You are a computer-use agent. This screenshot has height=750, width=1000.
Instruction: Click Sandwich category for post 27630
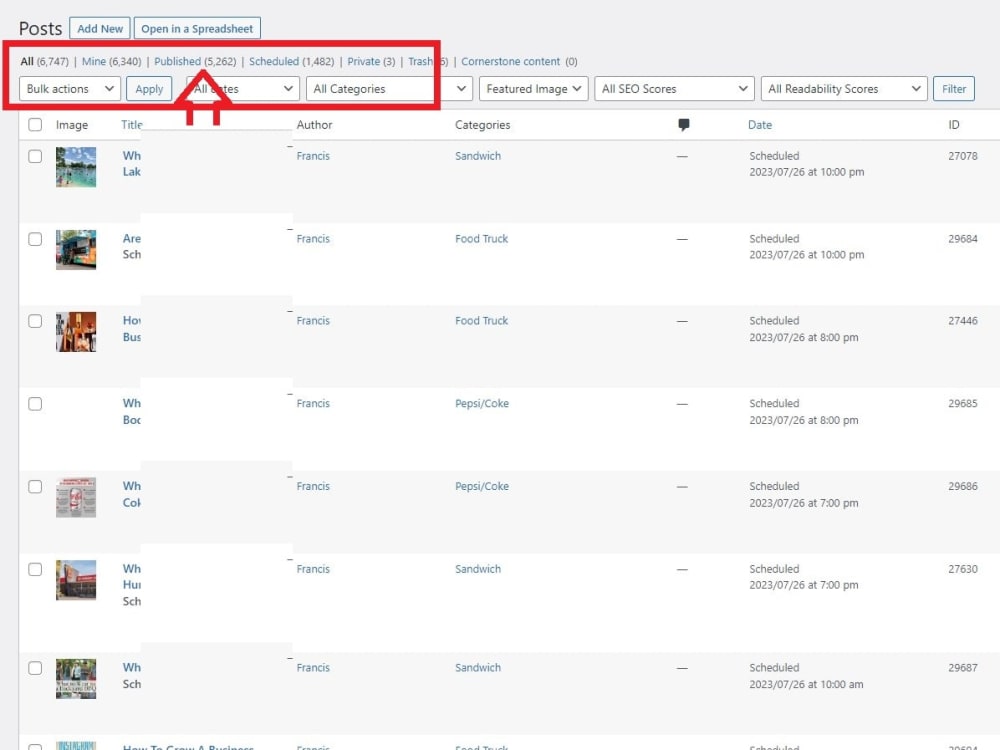tap(478, 569)
